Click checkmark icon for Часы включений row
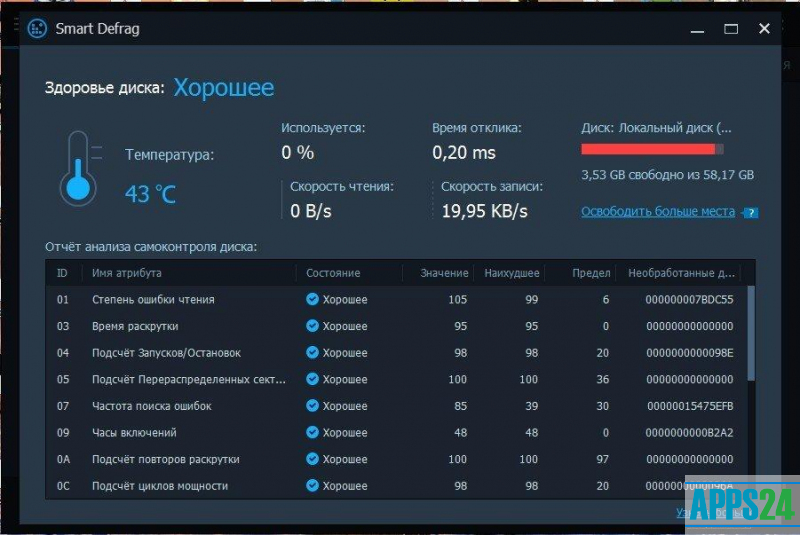The width and height of the screenshot is (800, 535). [x=312, y=432]
